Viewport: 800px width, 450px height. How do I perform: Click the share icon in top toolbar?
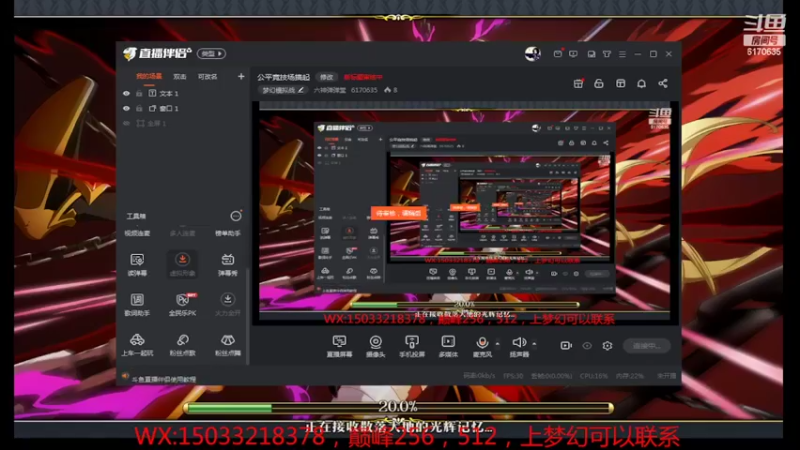click(x=663, y=83)
